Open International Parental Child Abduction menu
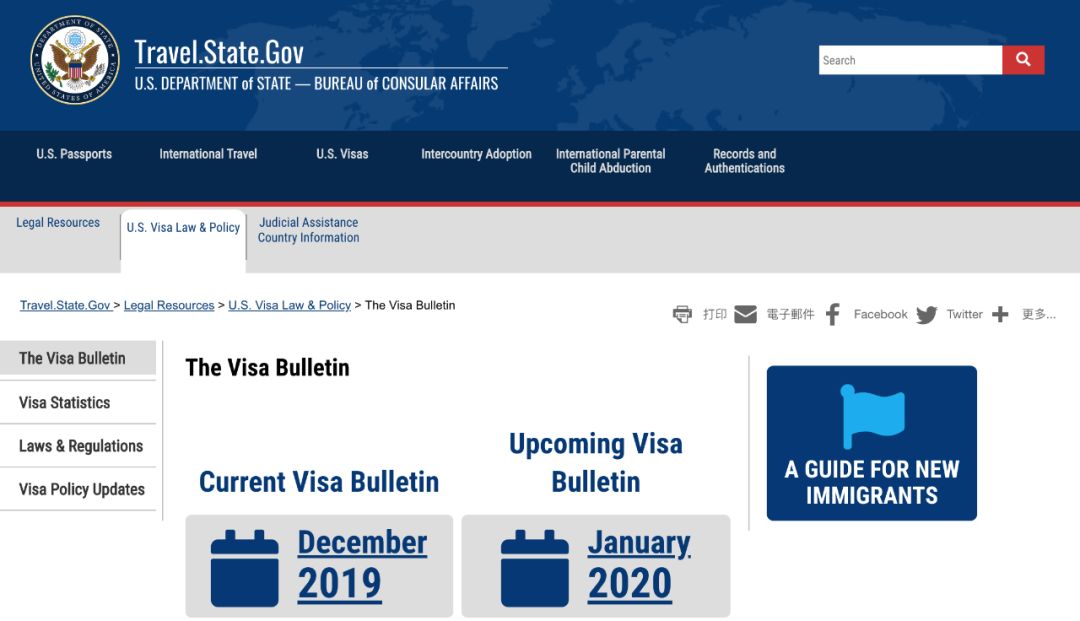 pos(610,160)
